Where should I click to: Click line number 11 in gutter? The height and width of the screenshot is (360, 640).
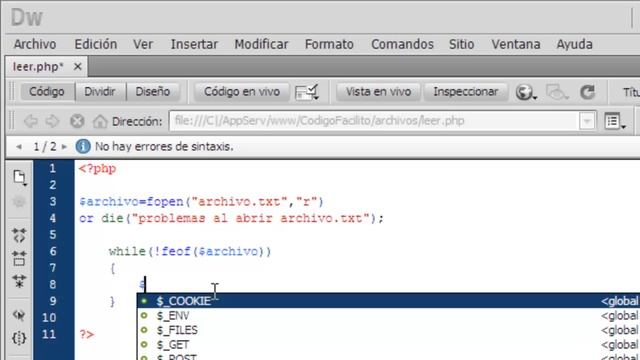49,335
